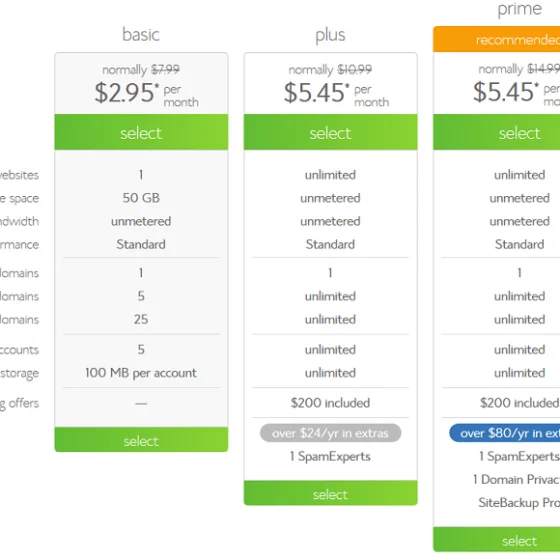Click the prime plan heading
The width and height of the screenshot is (560, 560).
pos(520,9)
